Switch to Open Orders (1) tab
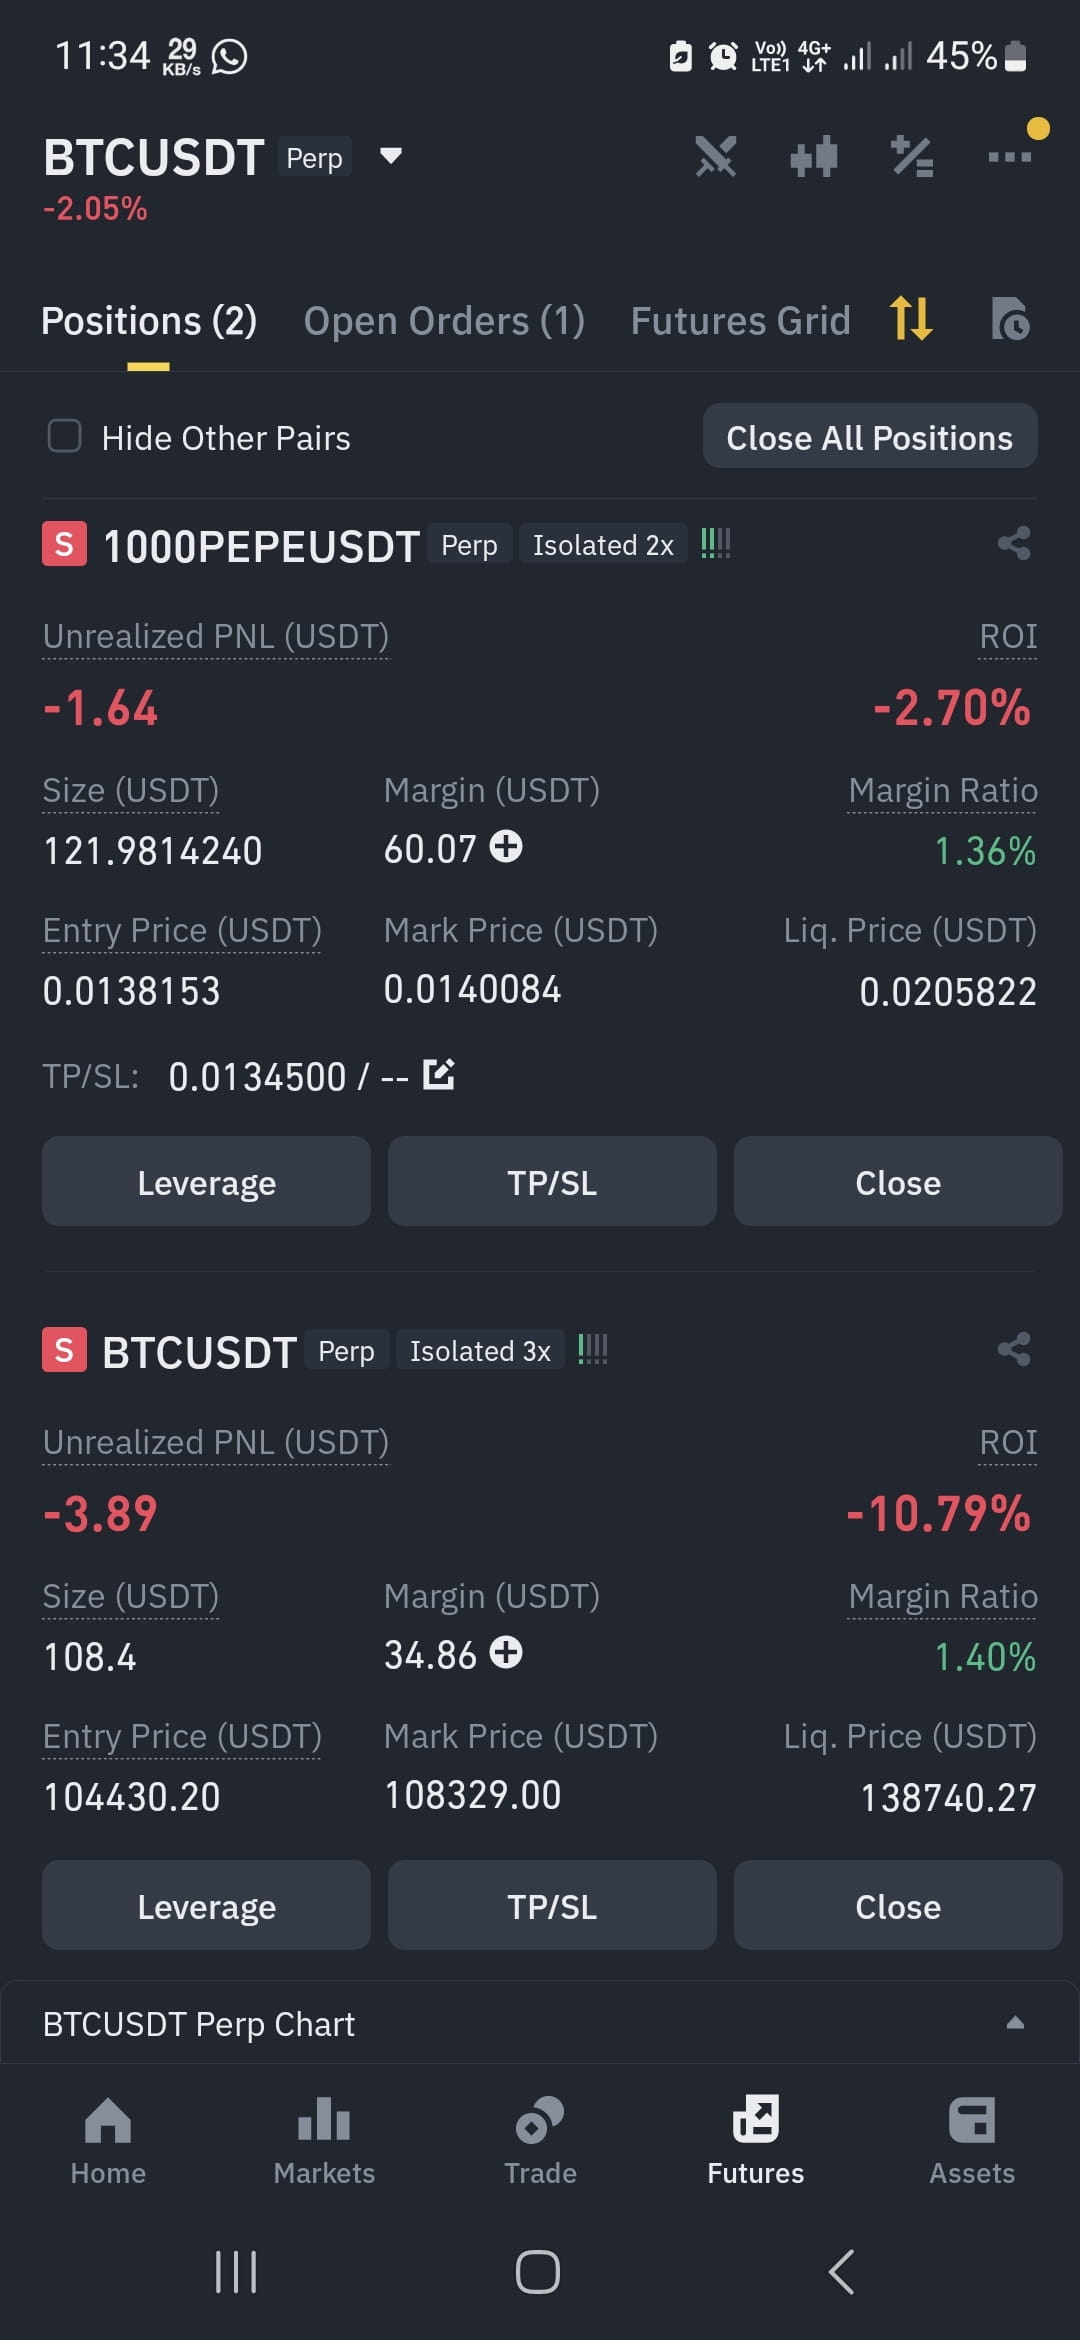This screenshot has width=1080, height=2340. pos(444,321)
